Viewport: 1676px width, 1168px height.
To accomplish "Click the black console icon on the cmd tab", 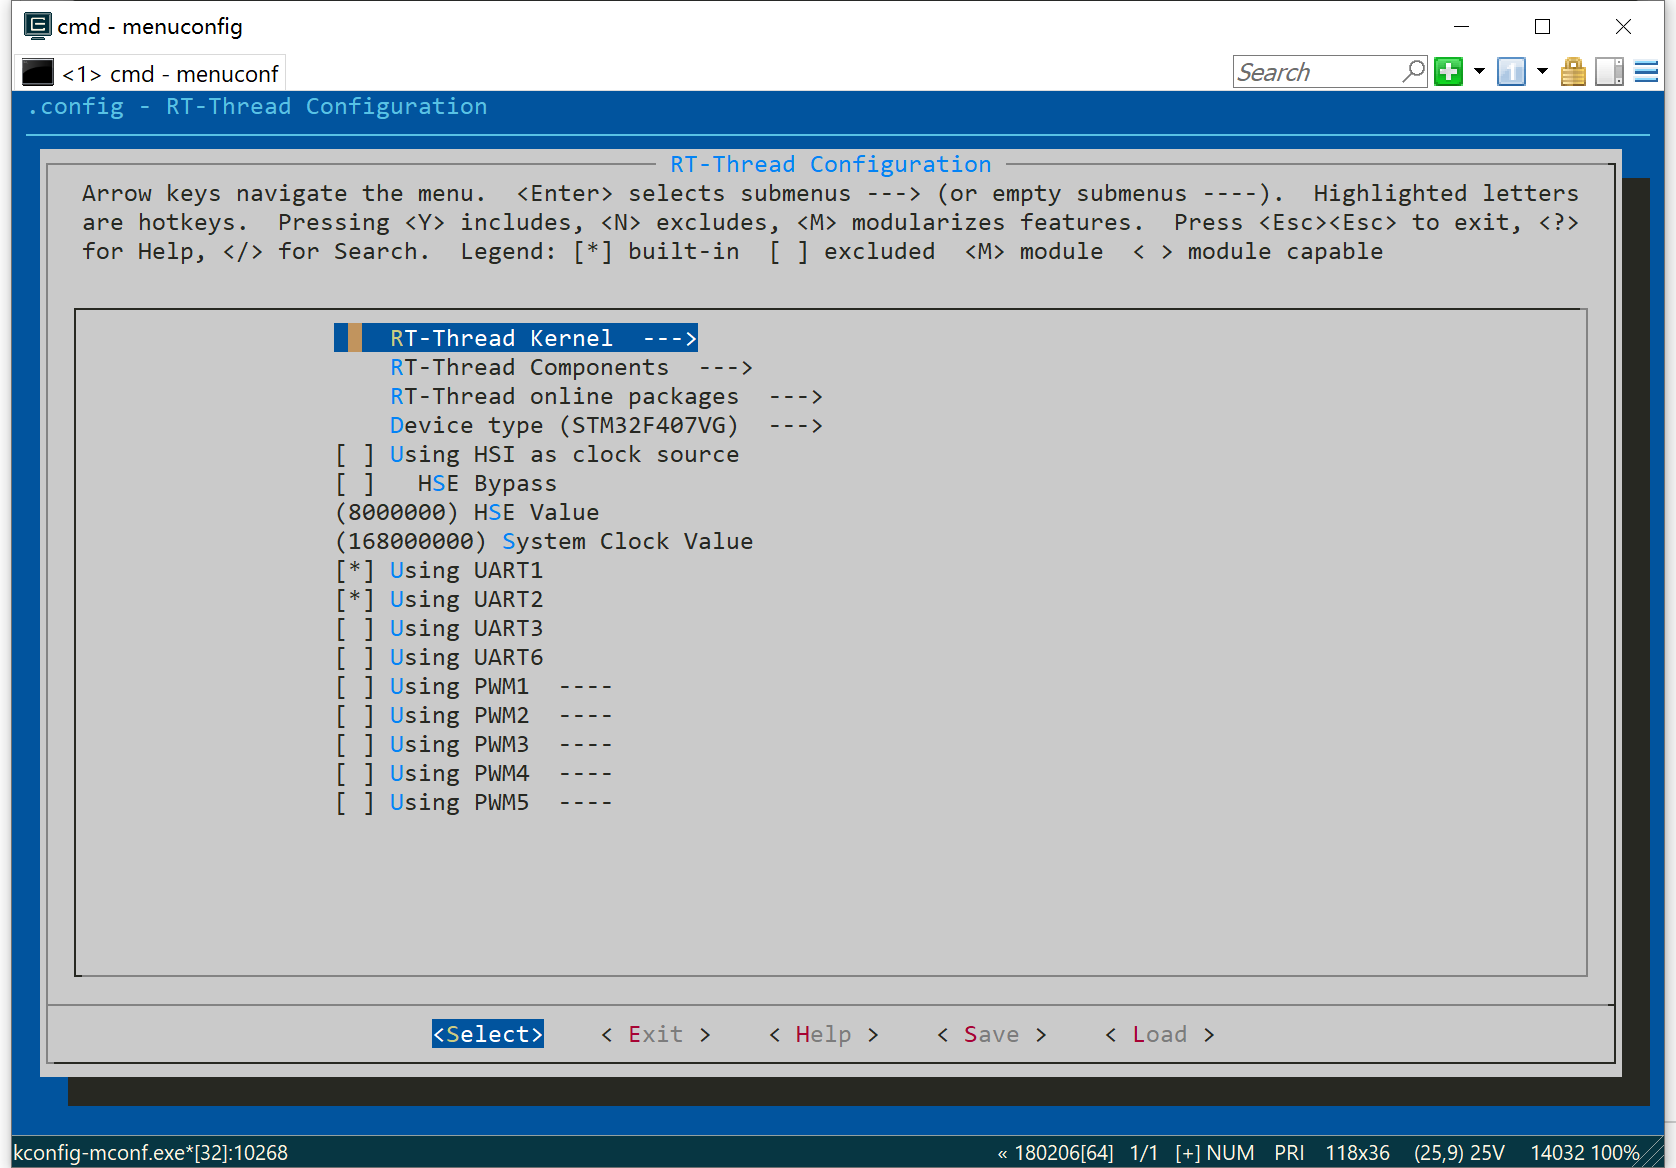I will click(x=38, y=73).
